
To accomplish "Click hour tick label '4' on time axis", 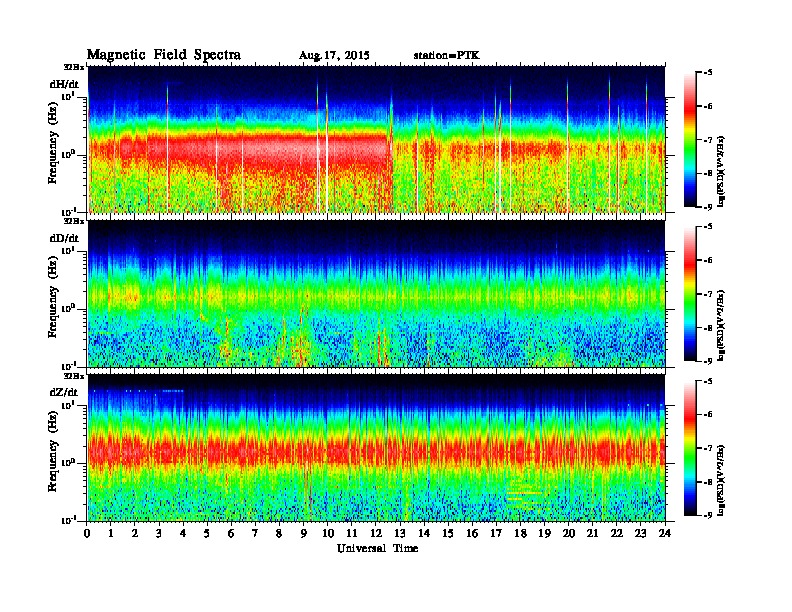I will coord(183,534).
